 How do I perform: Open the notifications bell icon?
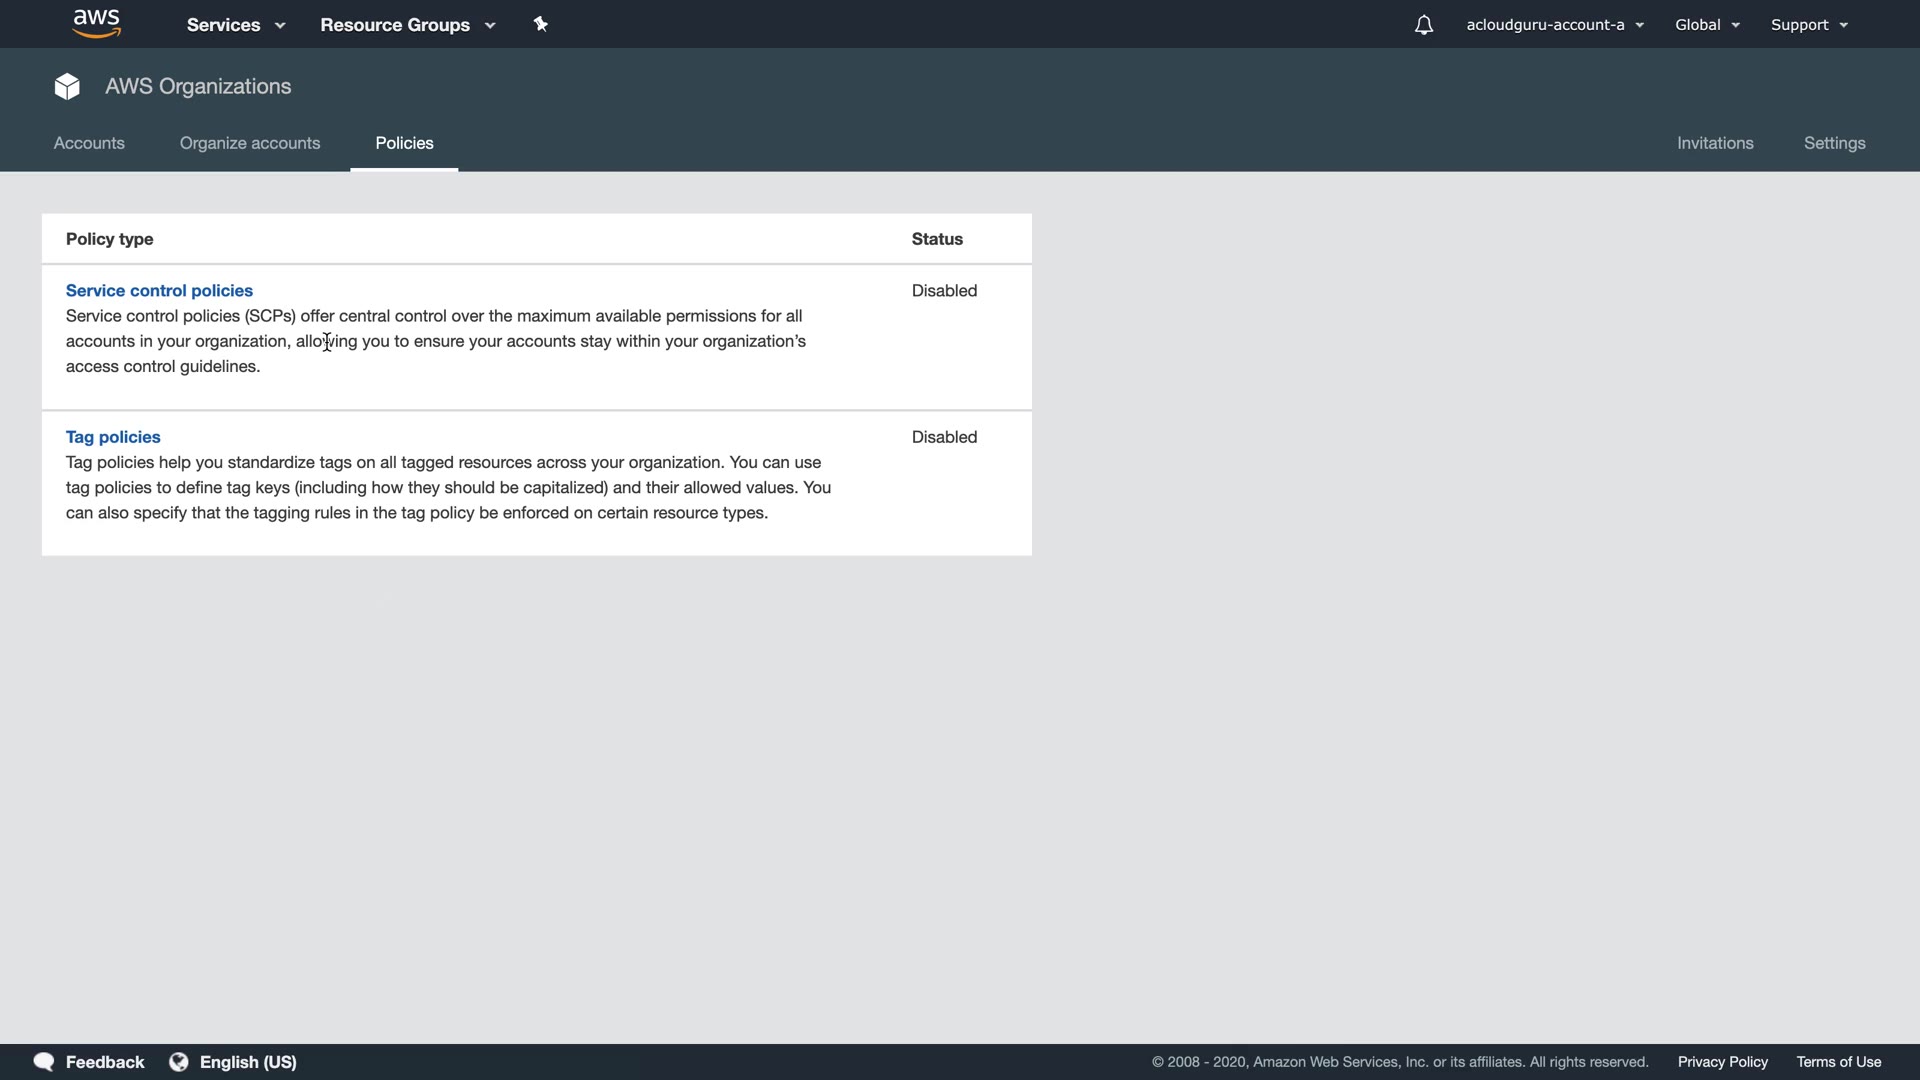[x=1424, y=25]
